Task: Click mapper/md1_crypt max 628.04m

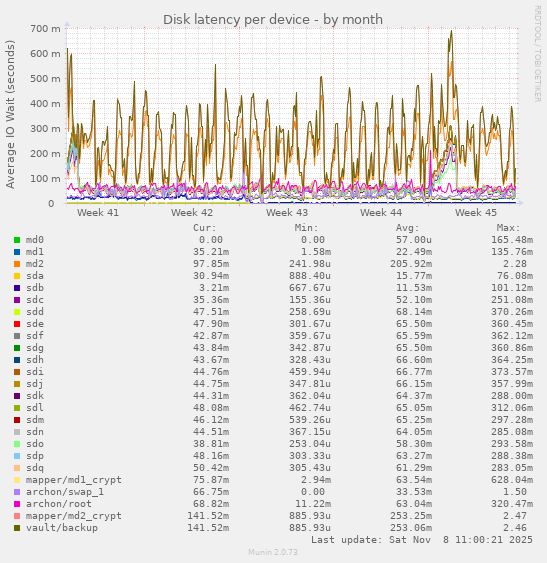Action: click(x=512, y=480)
